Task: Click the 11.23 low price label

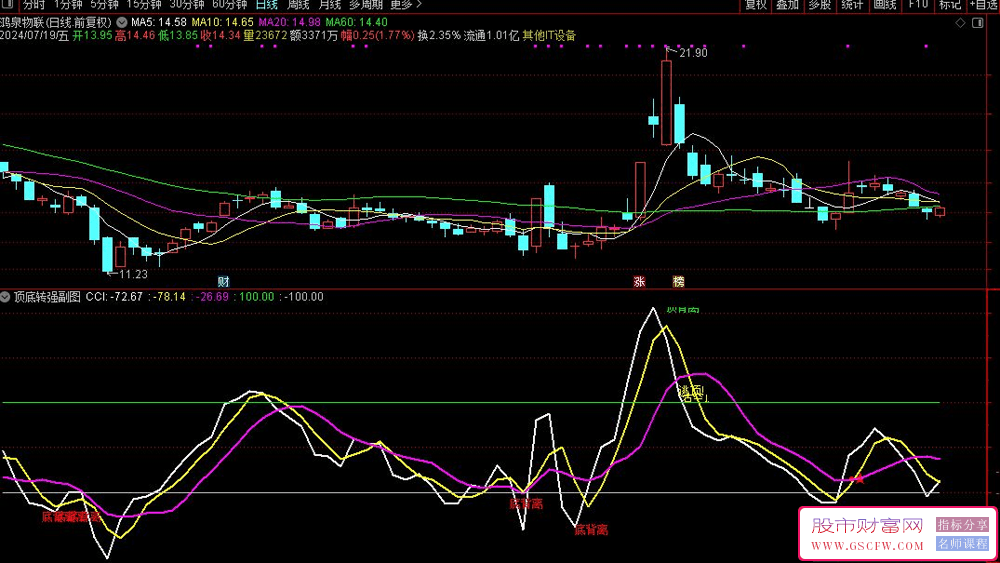Action: pos(133,274)
